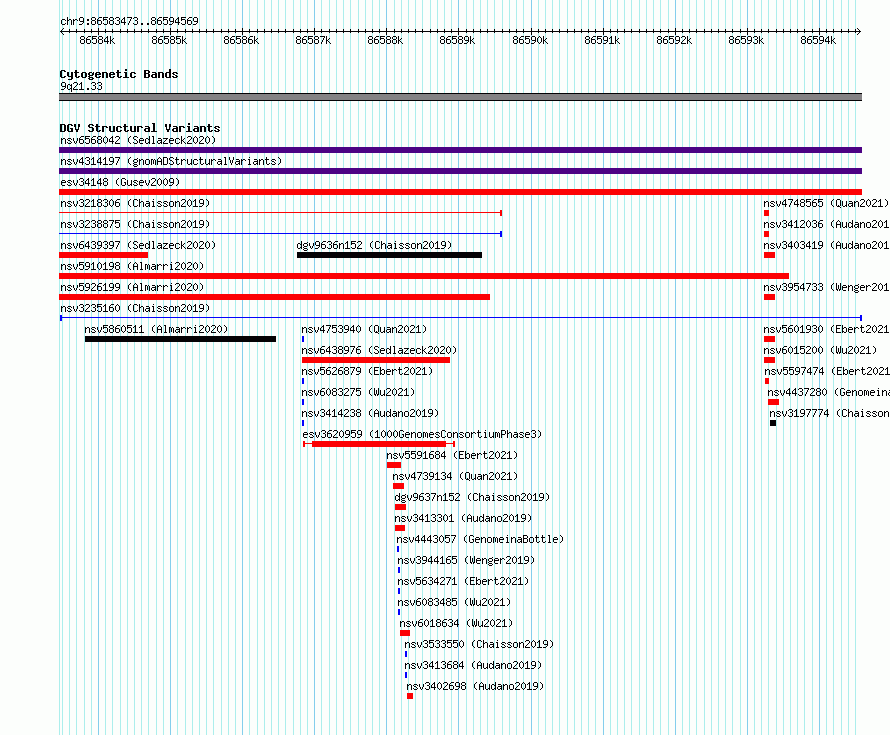
Task: Click the 86590k ruler position
Action: click(x=530, y=40)
